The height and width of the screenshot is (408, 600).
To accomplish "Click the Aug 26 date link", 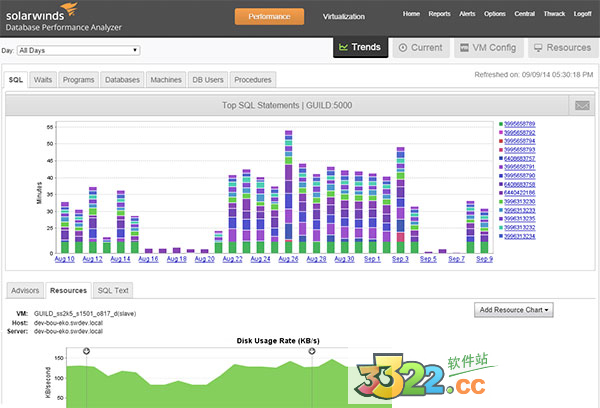I will pos(289,259).
